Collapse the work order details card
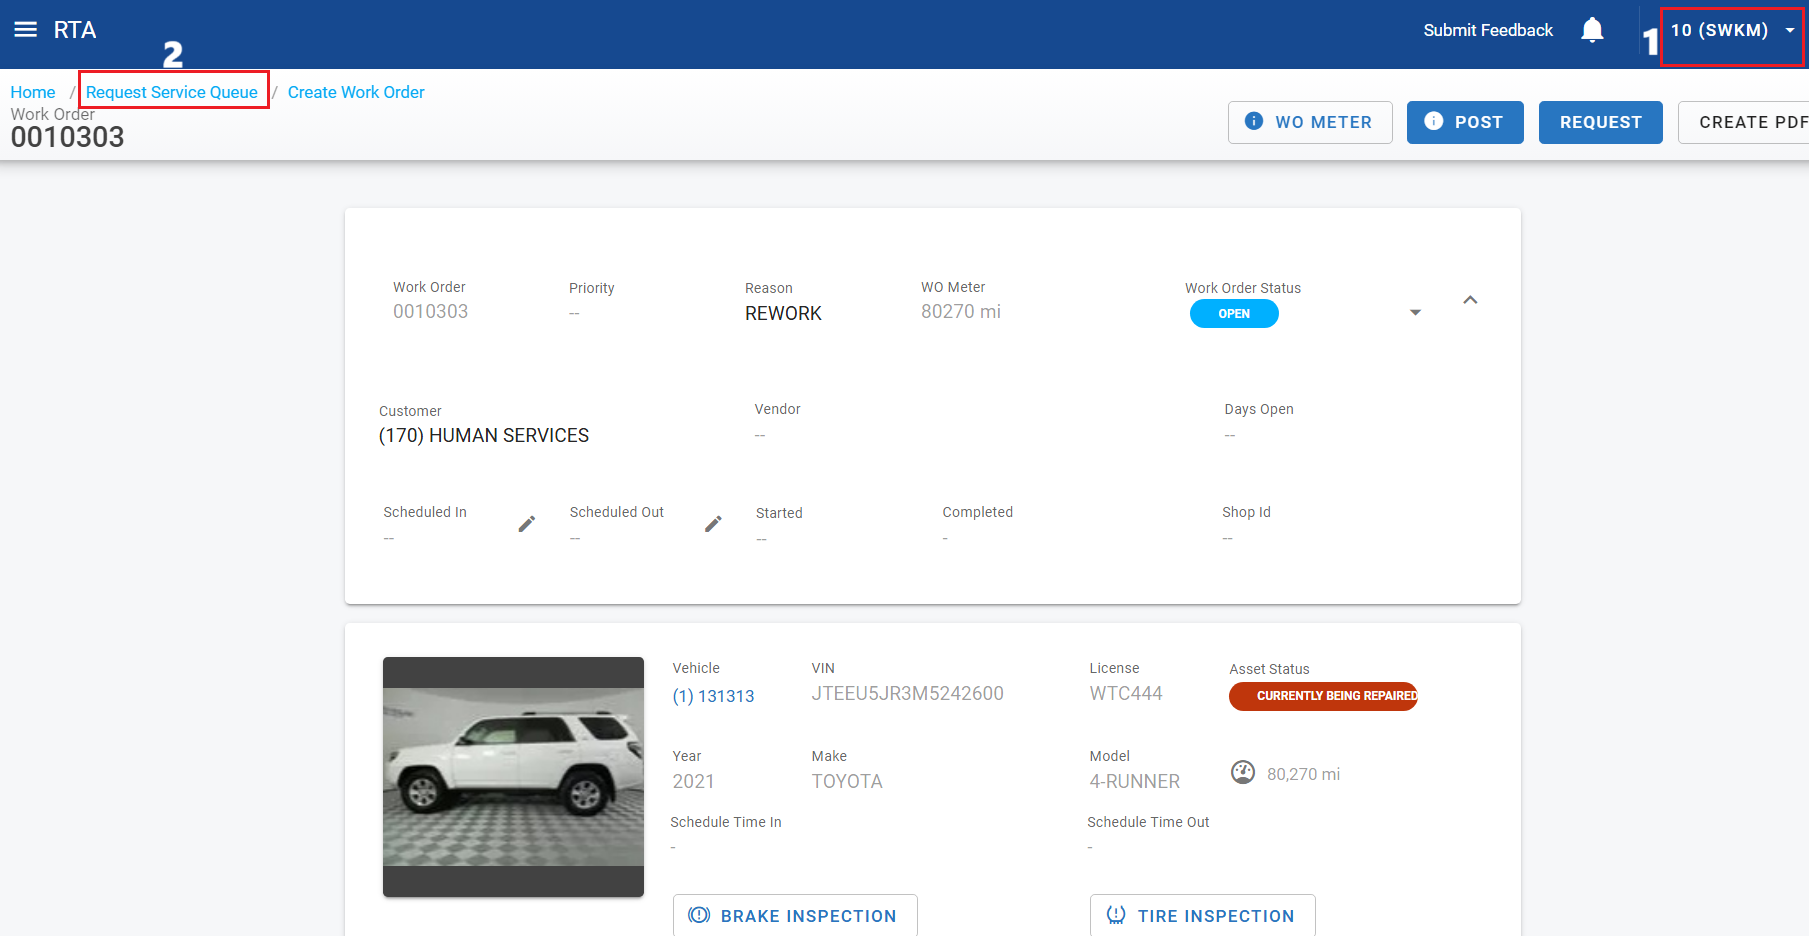The image size is (1809, 936). coord(1470,300)
